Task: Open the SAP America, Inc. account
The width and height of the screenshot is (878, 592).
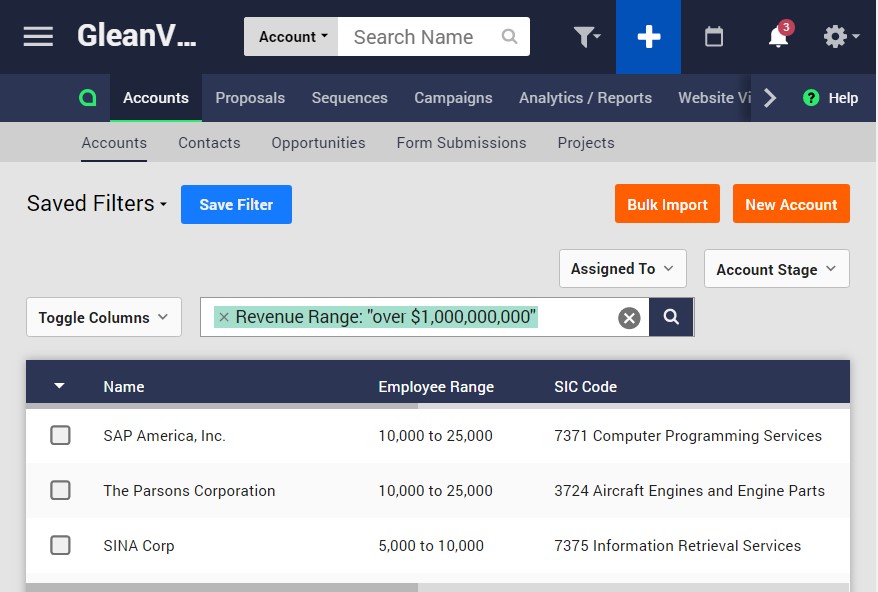Action: (164, 436)
